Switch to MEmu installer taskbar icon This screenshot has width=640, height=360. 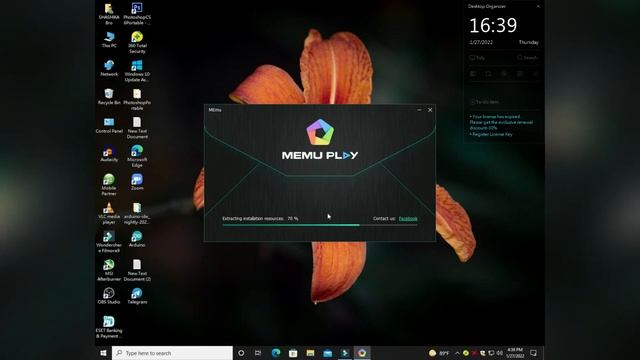pos(362,353)
